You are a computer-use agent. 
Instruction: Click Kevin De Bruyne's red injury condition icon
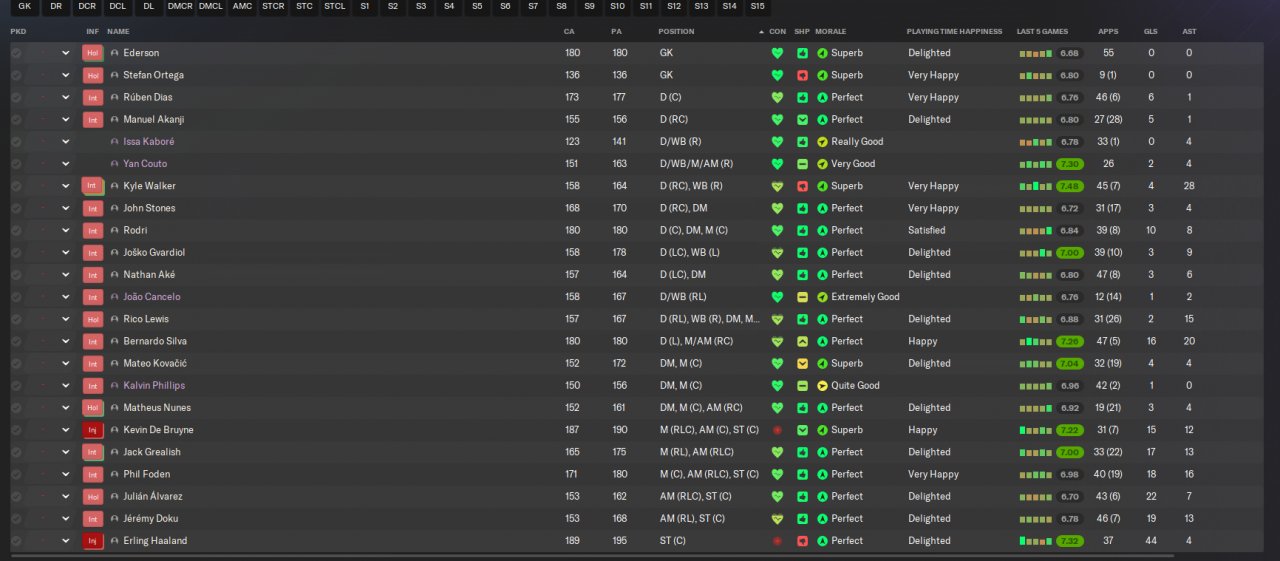pos(777,430)
